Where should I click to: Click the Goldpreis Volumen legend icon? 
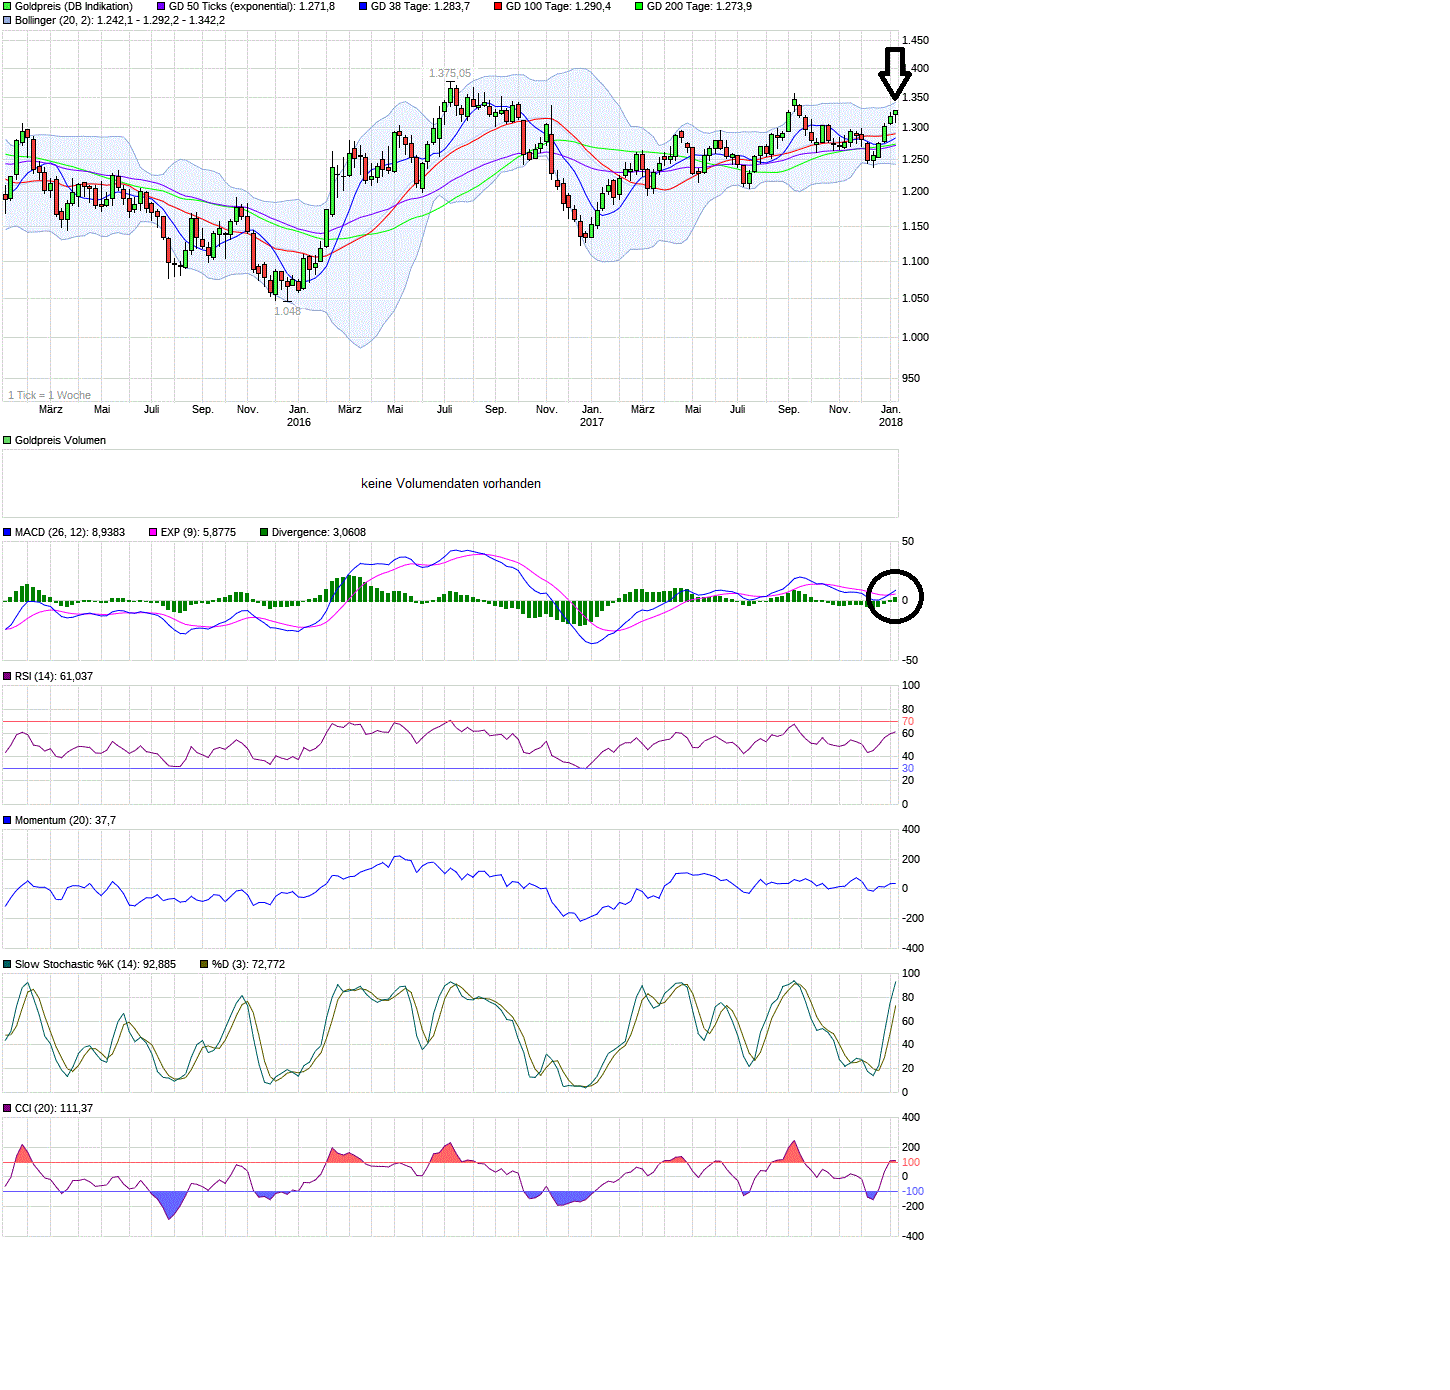(7, 440)
